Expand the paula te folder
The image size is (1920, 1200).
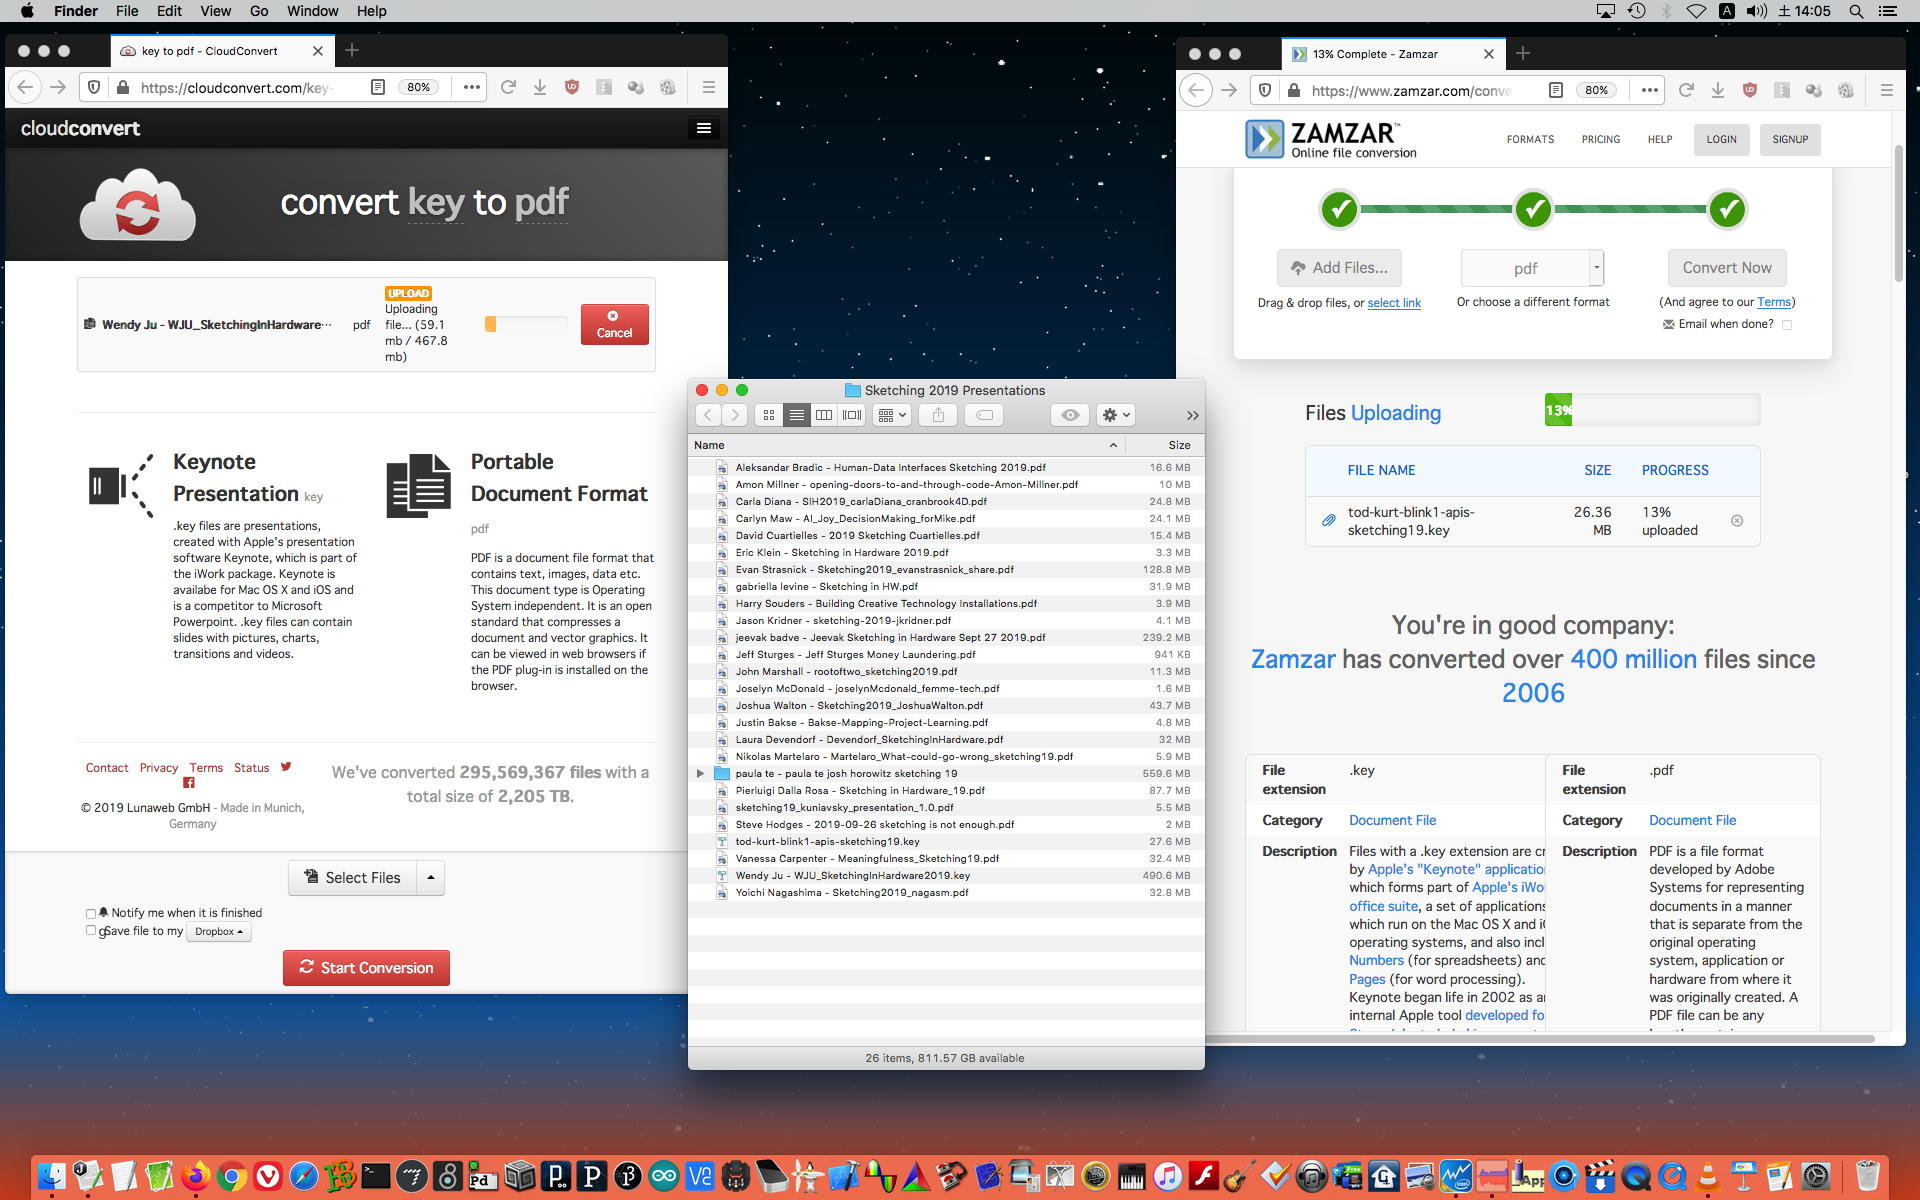700,773
